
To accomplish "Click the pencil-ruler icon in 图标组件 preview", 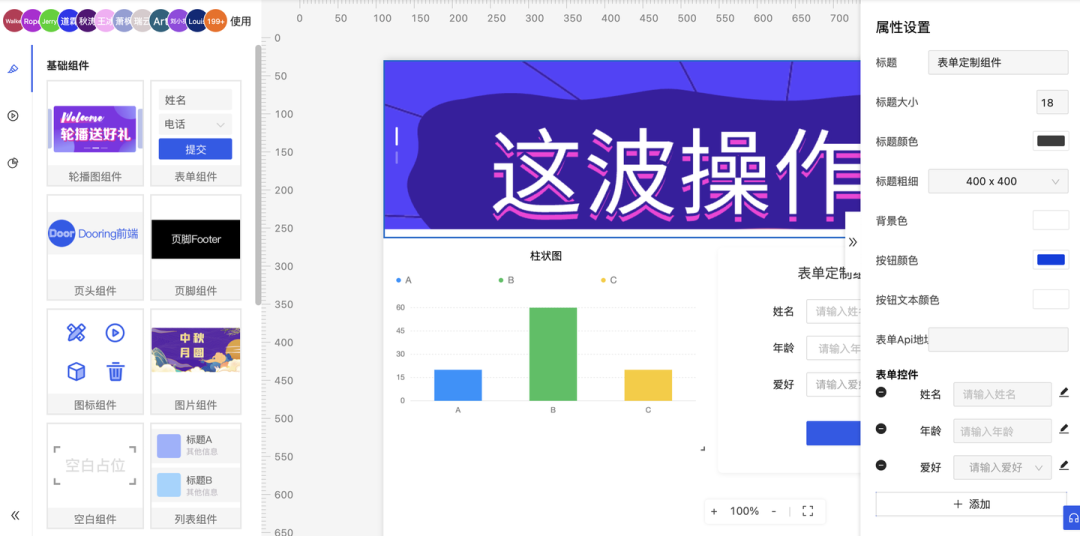I will click(x=76, y=333).
